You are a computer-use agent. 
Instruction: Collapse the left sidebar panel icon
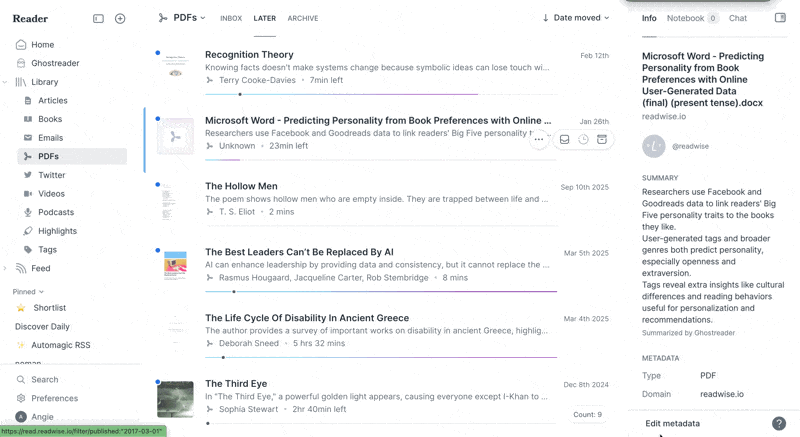click(98, 18)
